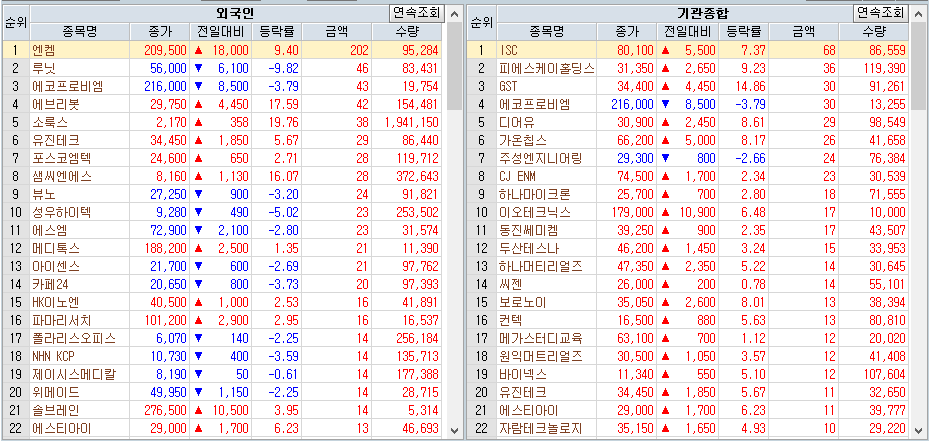
Task: Select 두산테스나 stock name
Action: coord(528,248)
